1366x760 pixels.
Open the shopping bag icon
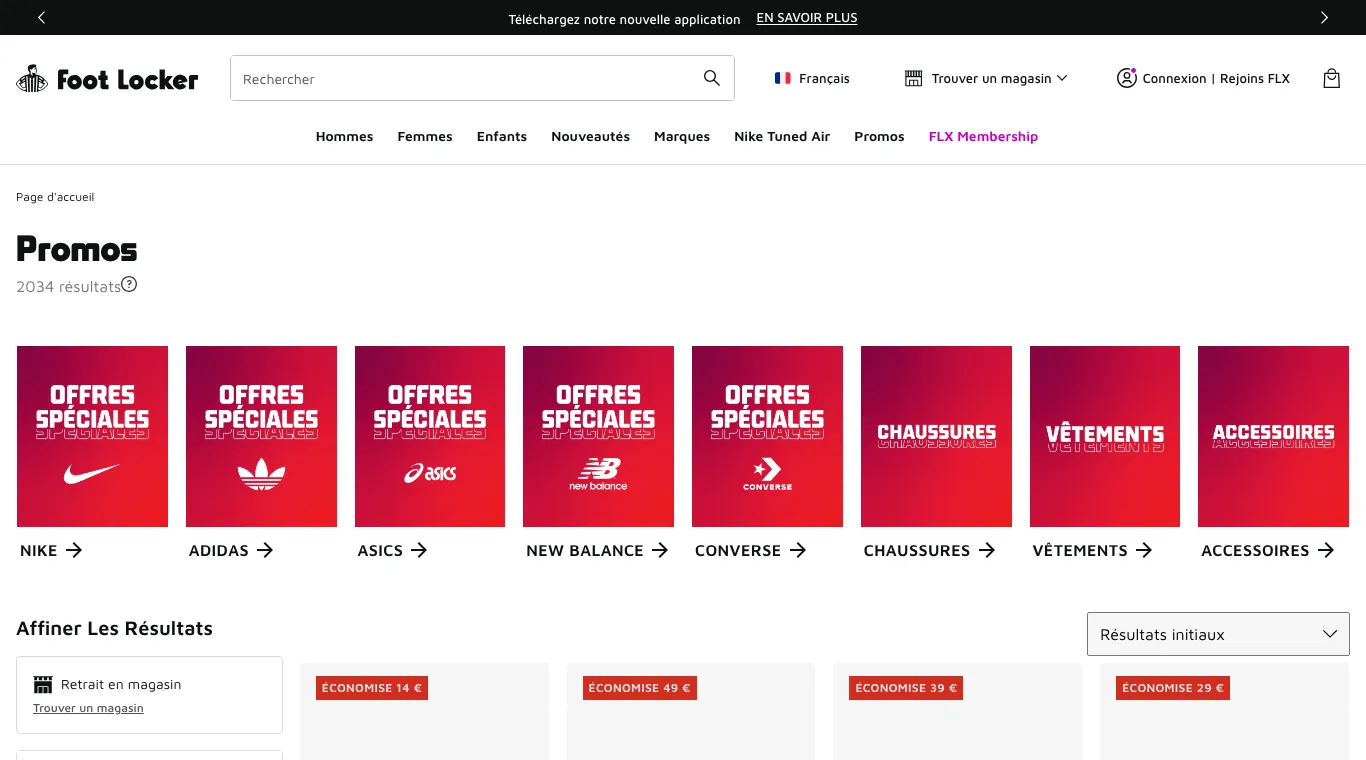pyautogui.click(x=1331, y=78)
